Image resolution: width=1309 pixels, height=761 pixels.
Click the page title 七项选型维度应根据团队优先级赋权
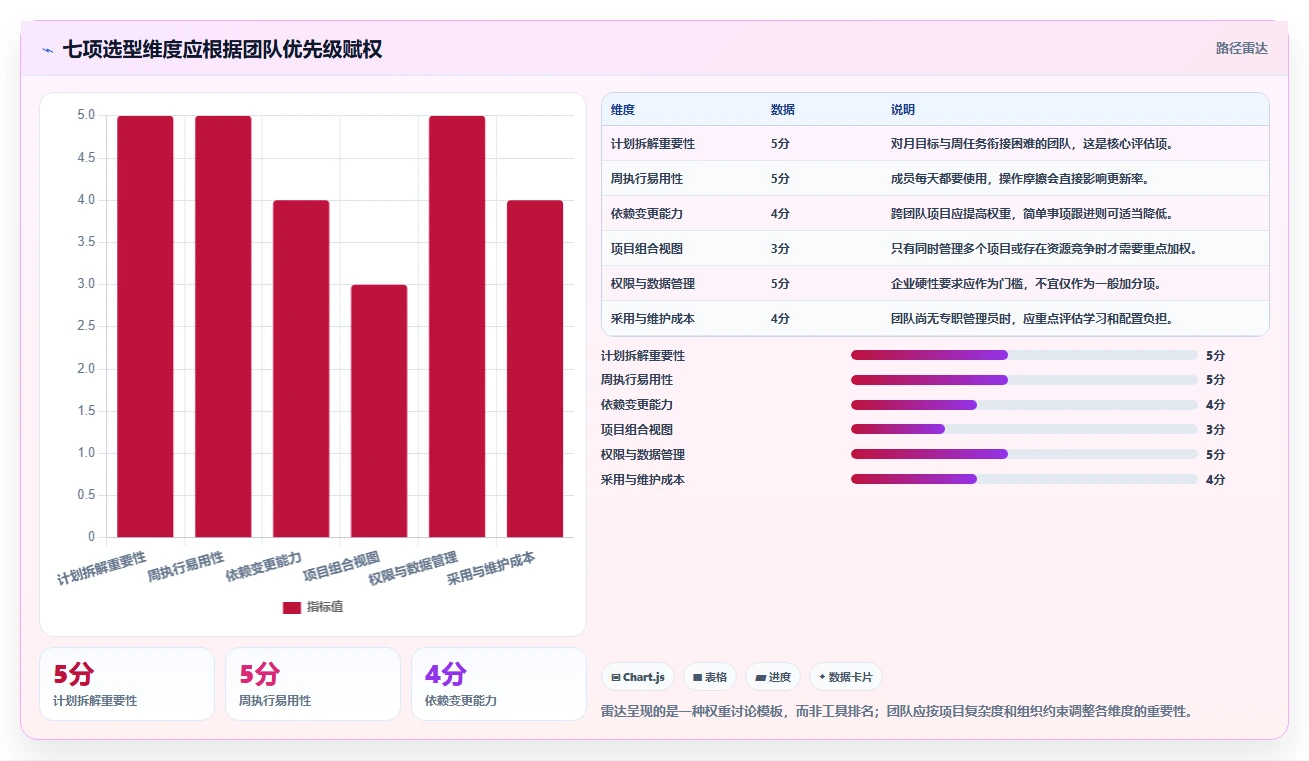pyautogui.click(x=222, y=49)
